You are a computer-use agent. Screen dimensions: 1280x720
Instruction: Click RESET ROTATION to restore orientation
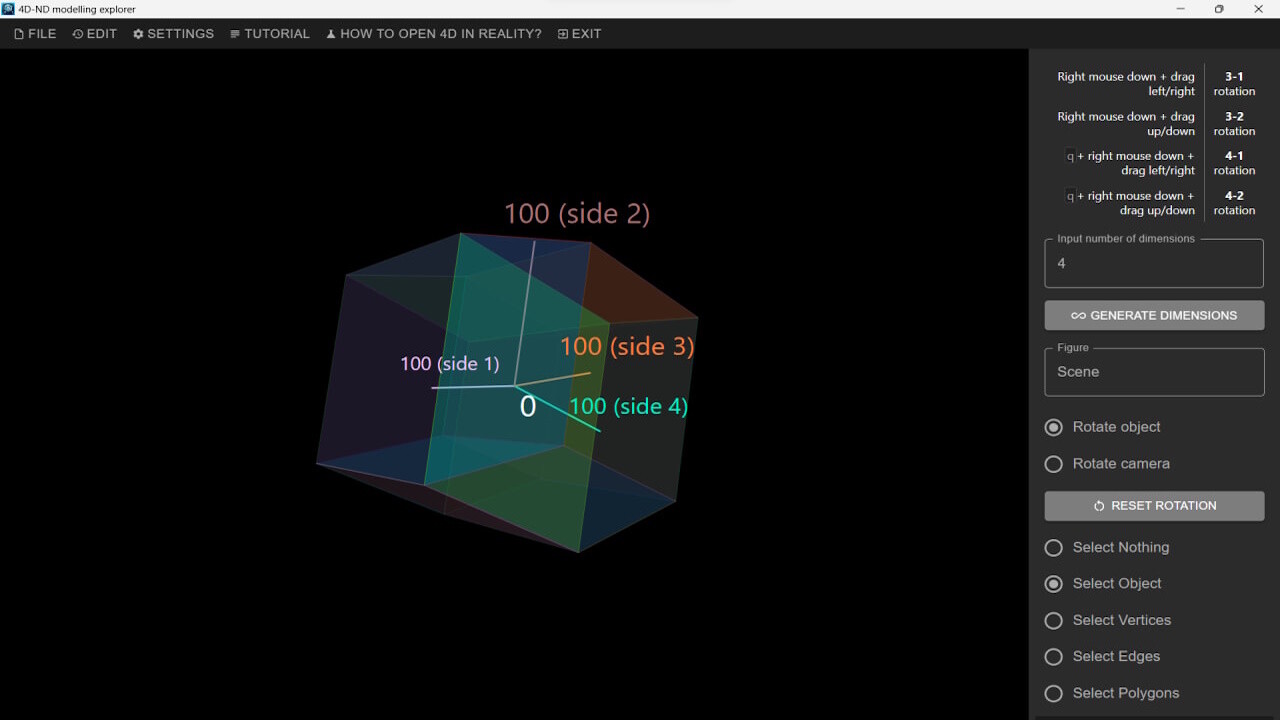click(1153, 505)
